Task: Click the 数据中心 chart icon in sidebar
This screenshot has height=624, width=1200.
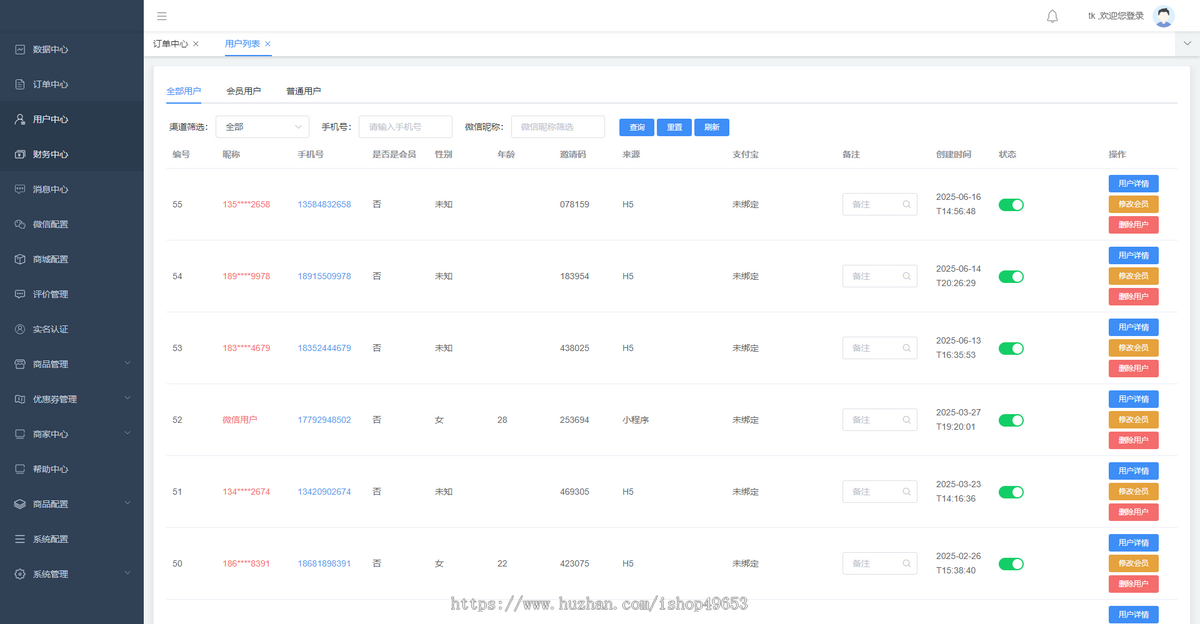Action: [x=20, y=49]
